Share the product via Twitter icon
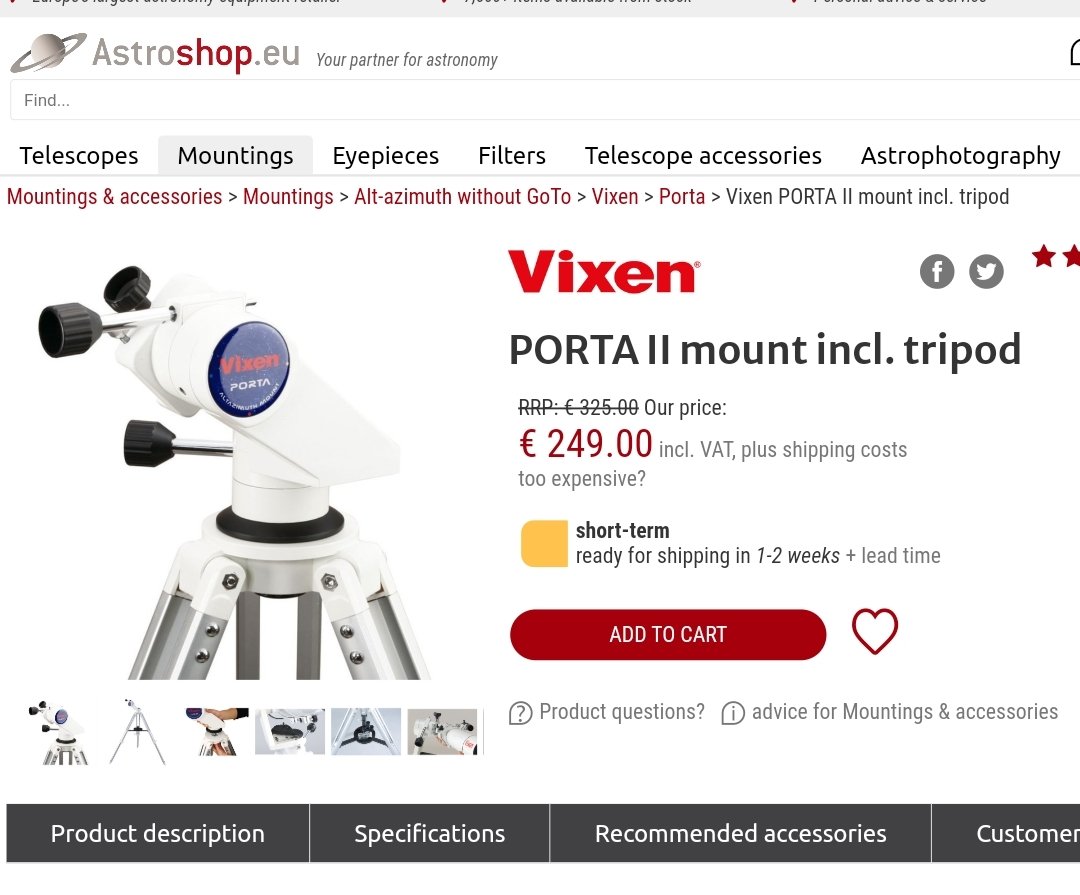 point(986,271)
